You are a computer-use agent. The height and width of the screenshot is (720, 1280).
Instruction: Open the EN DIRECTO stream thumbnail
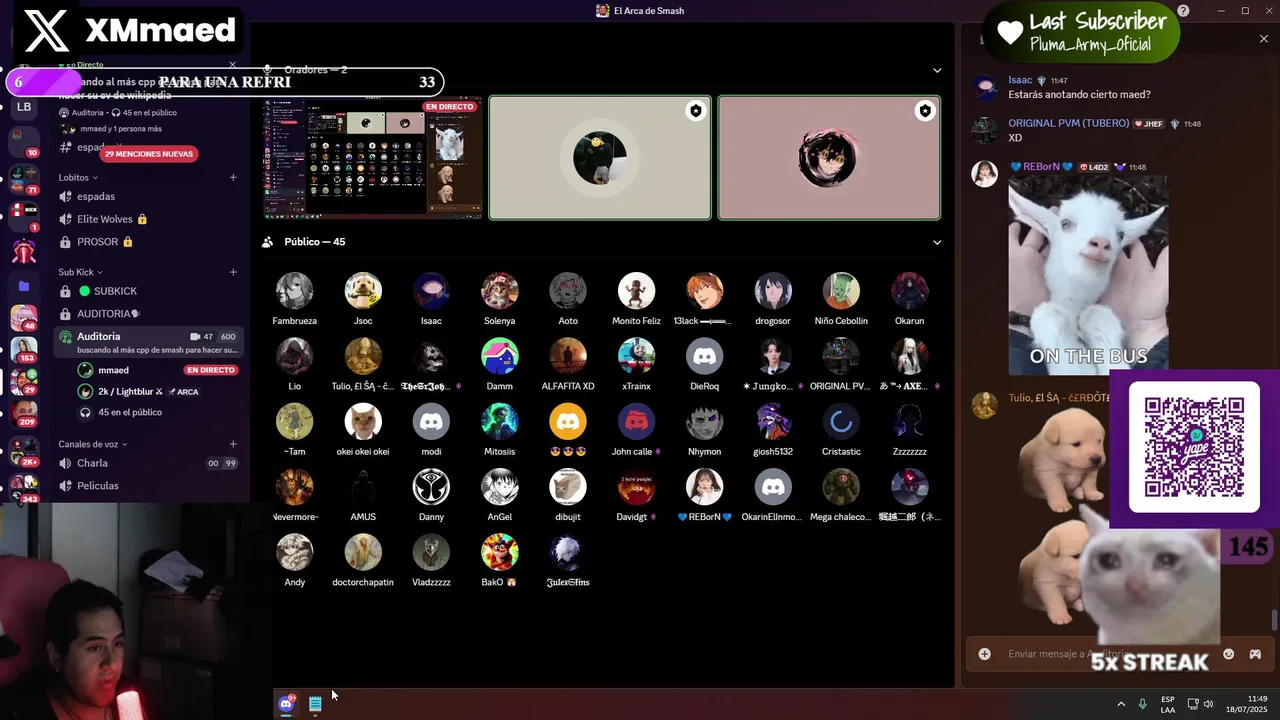coord(373,157)
